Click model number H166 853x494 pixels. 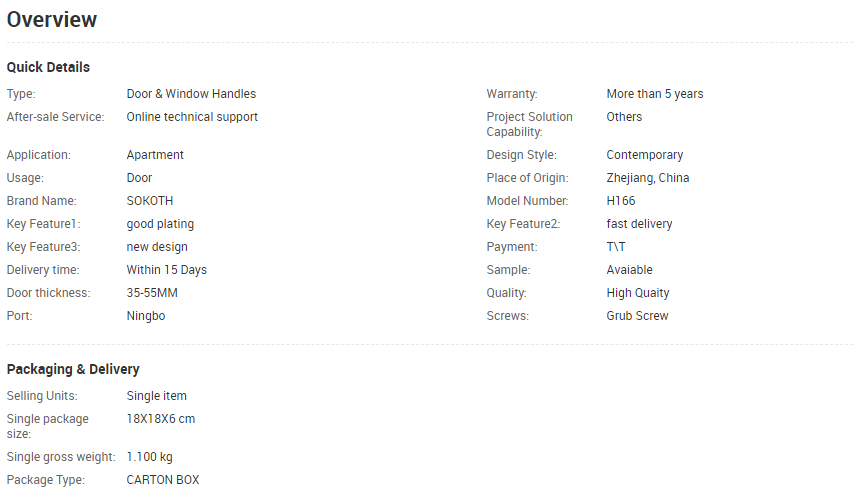point(621,201)
